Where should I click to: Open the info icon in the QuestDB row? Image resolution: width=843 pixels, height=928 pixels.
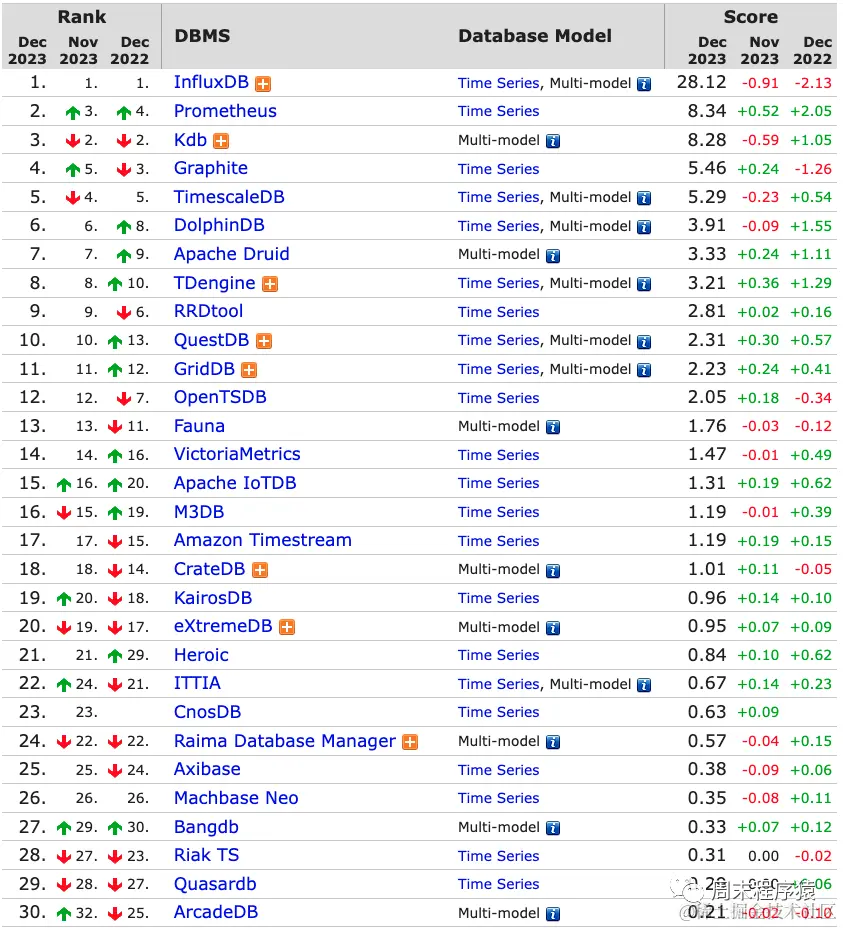644,341
